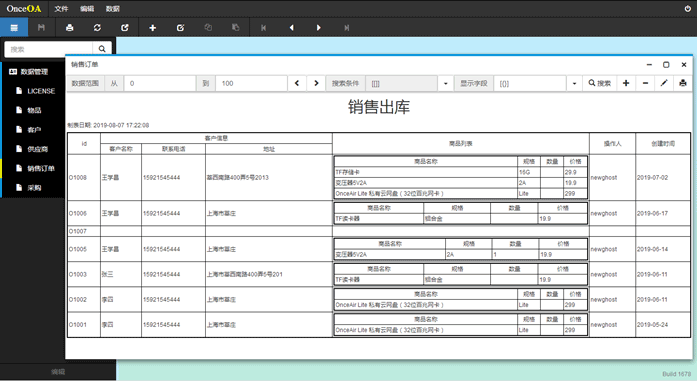Jump to last record icon

346,28
